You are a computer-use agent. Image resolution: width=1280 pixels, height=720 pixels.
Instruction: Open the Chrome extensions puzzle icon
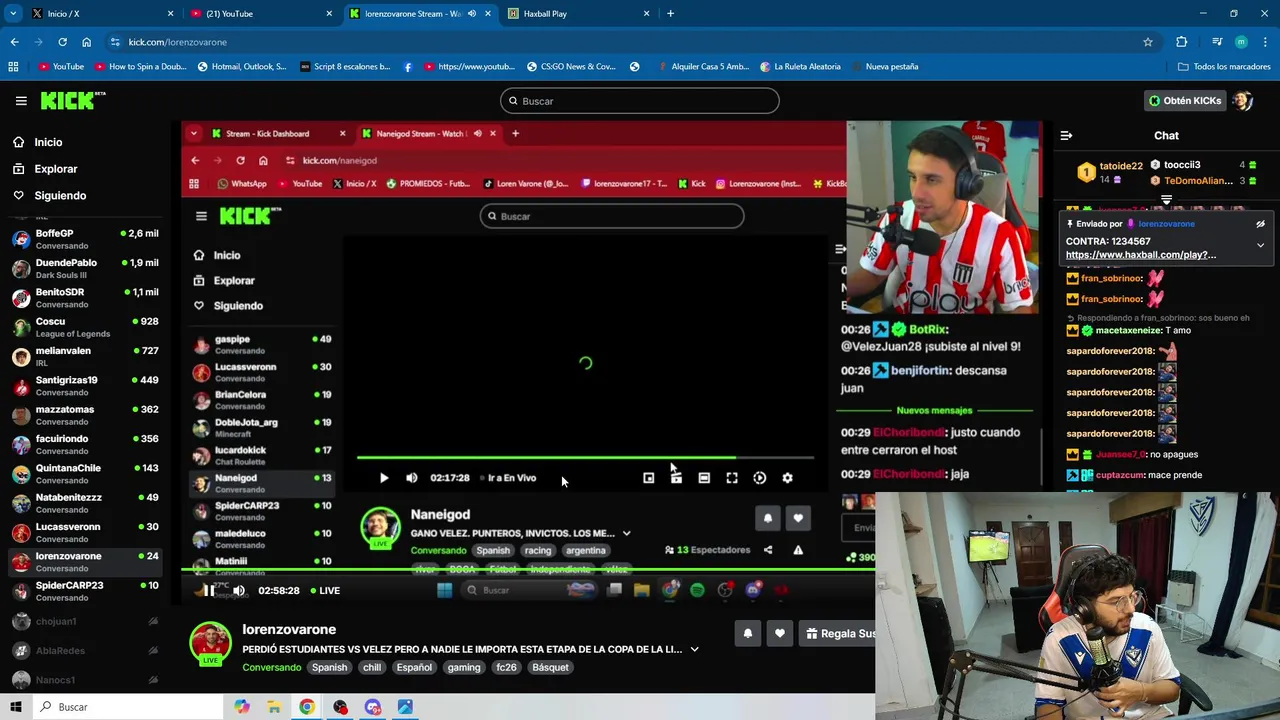tap(1181, 42)
